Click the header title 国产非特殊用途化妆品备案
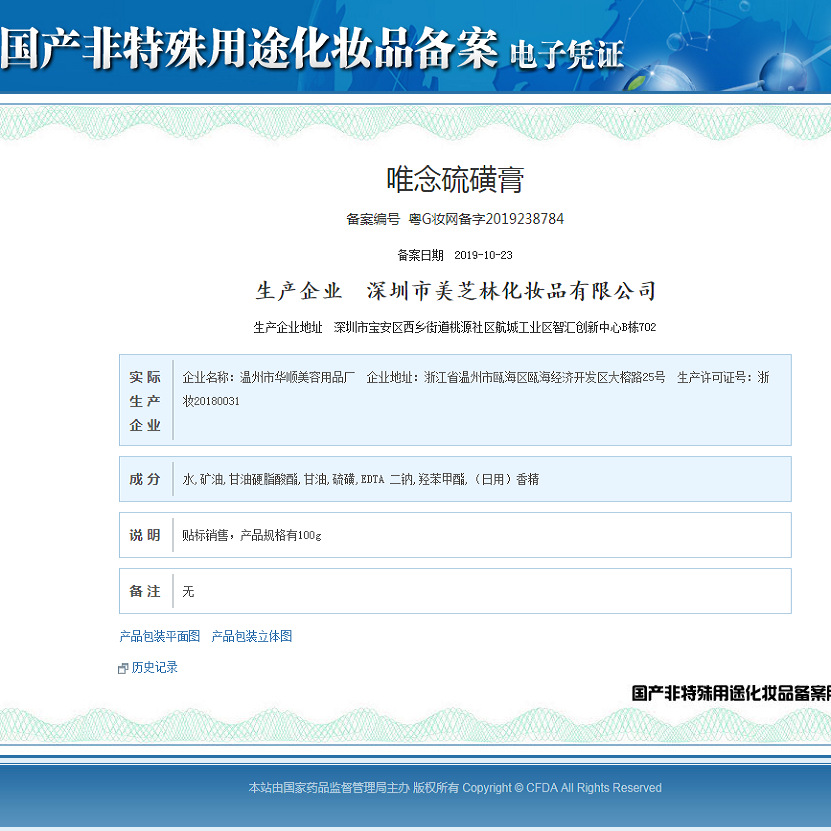 point(249,49)
